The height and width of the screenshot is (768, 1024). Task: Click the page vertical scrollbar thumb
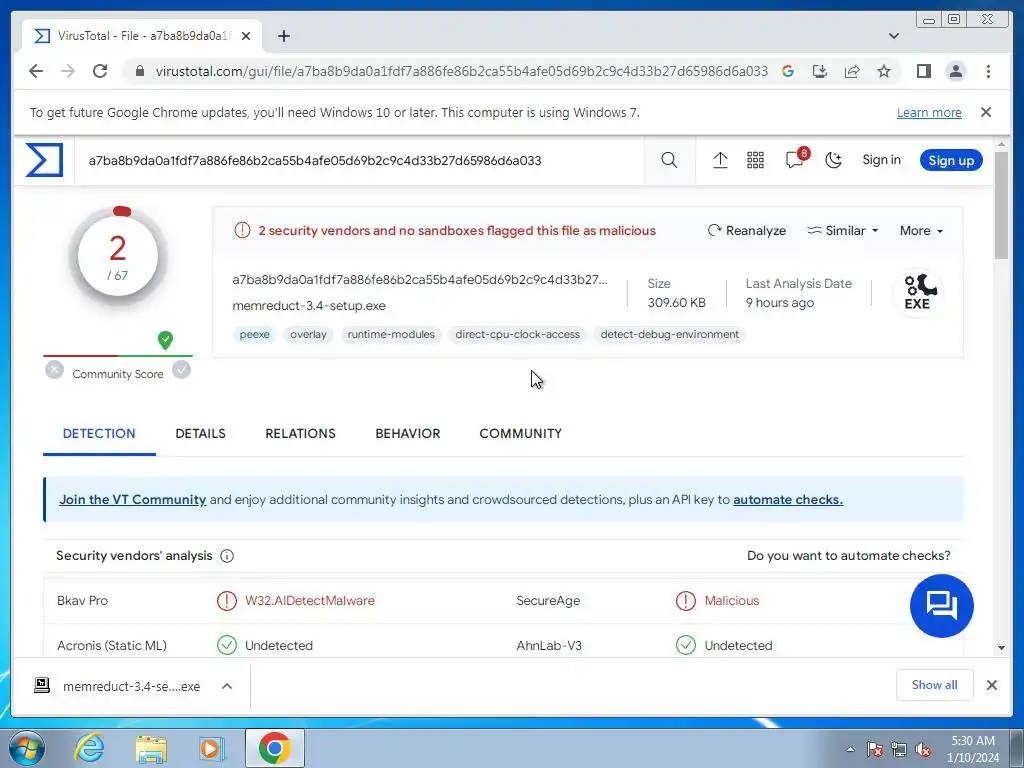1001,204
